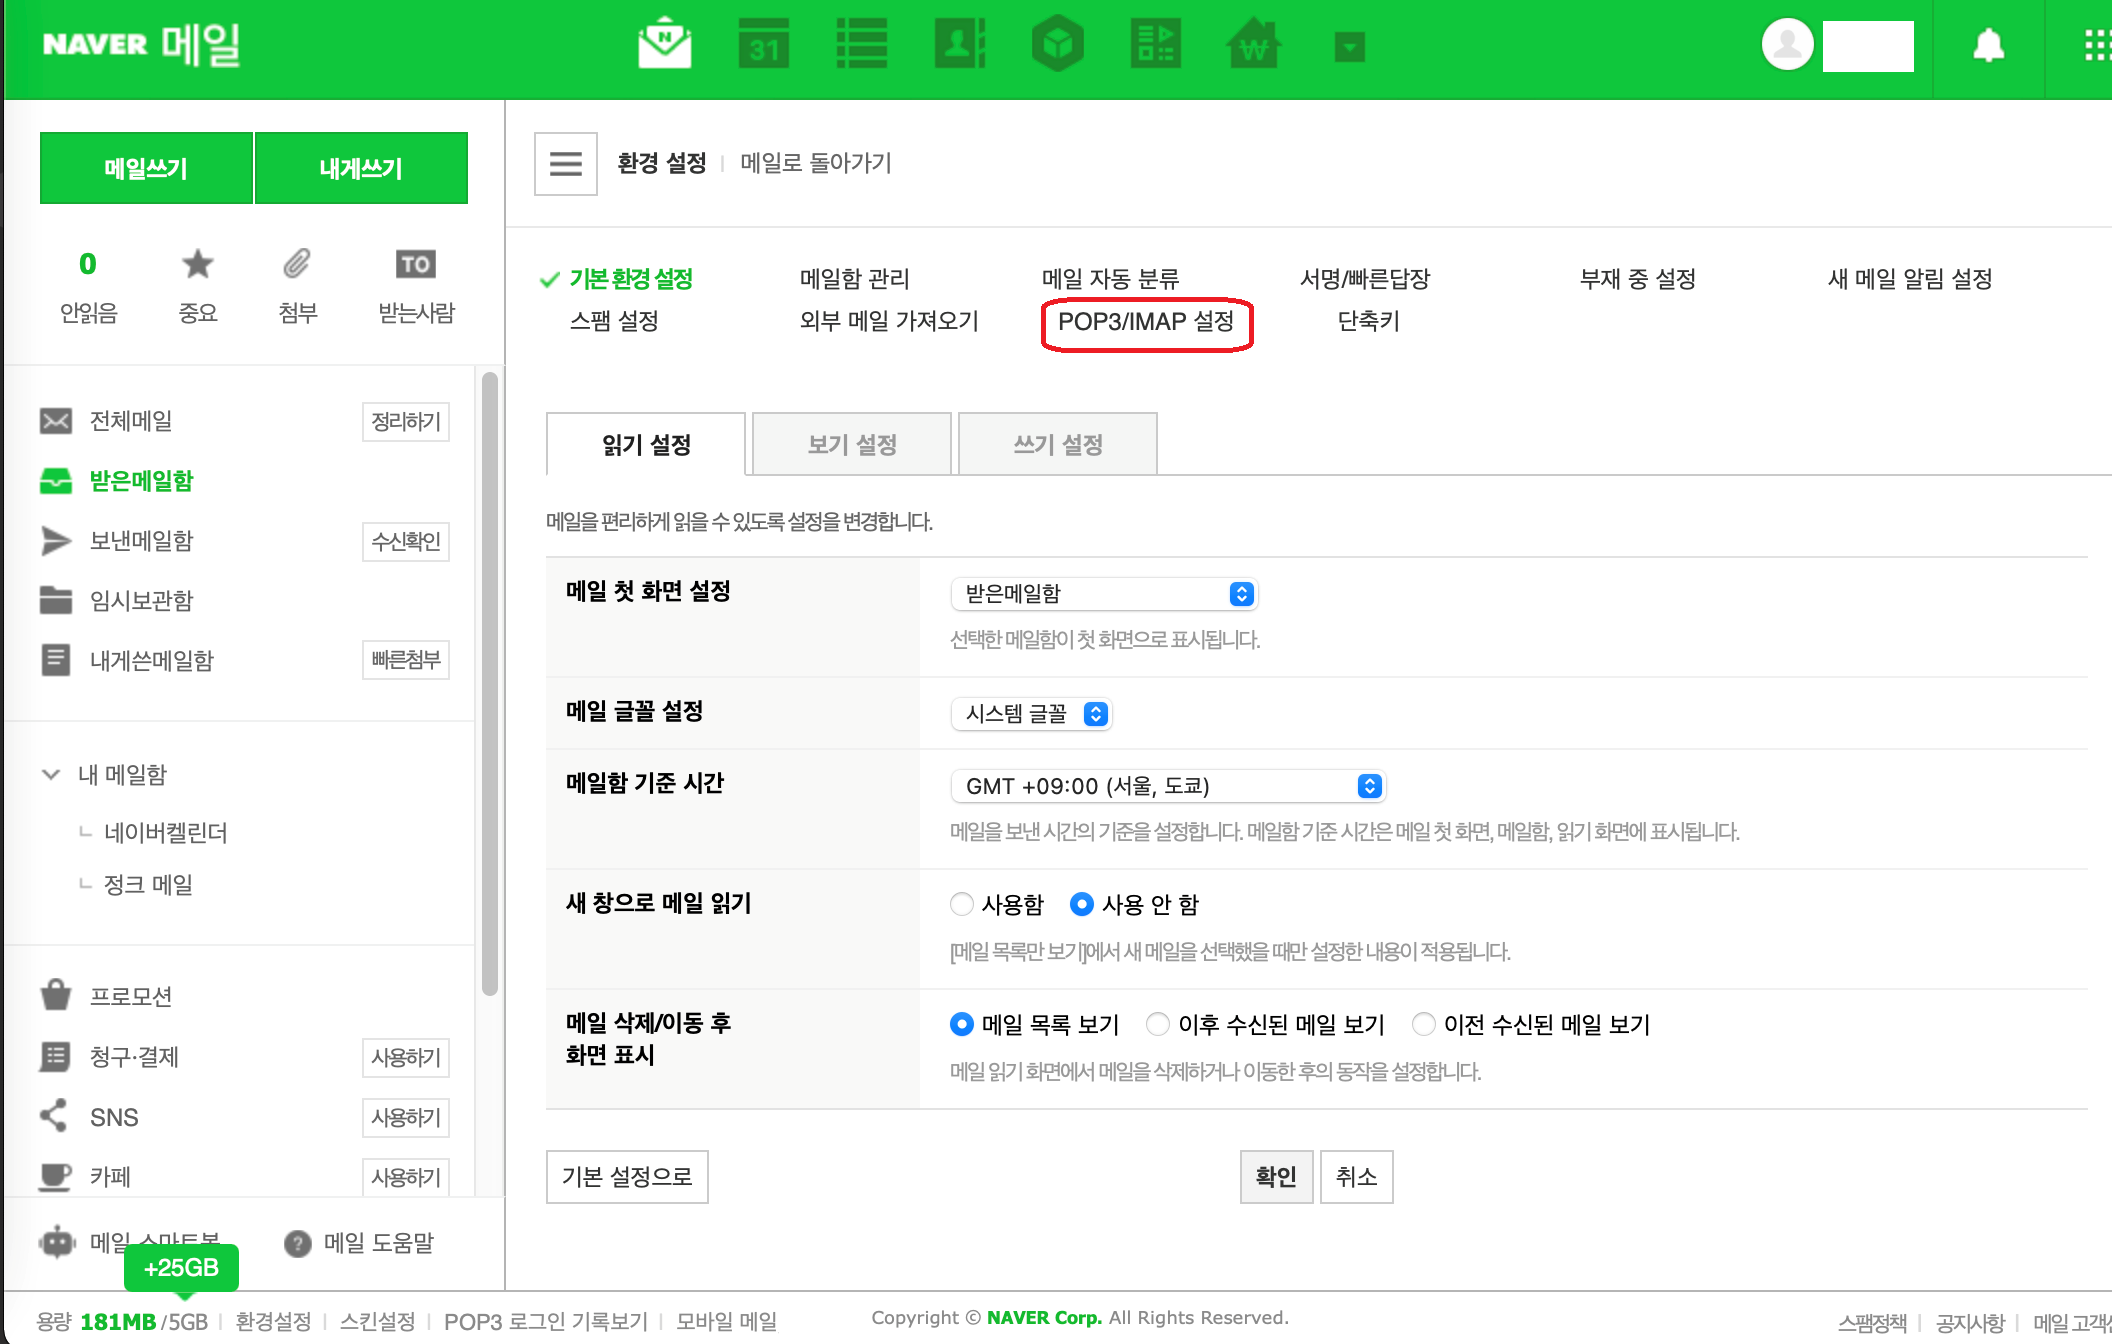Click the paperclip 첨부 attachments icon
This screenshot has height=1344, width=2112.
point(297,265)
